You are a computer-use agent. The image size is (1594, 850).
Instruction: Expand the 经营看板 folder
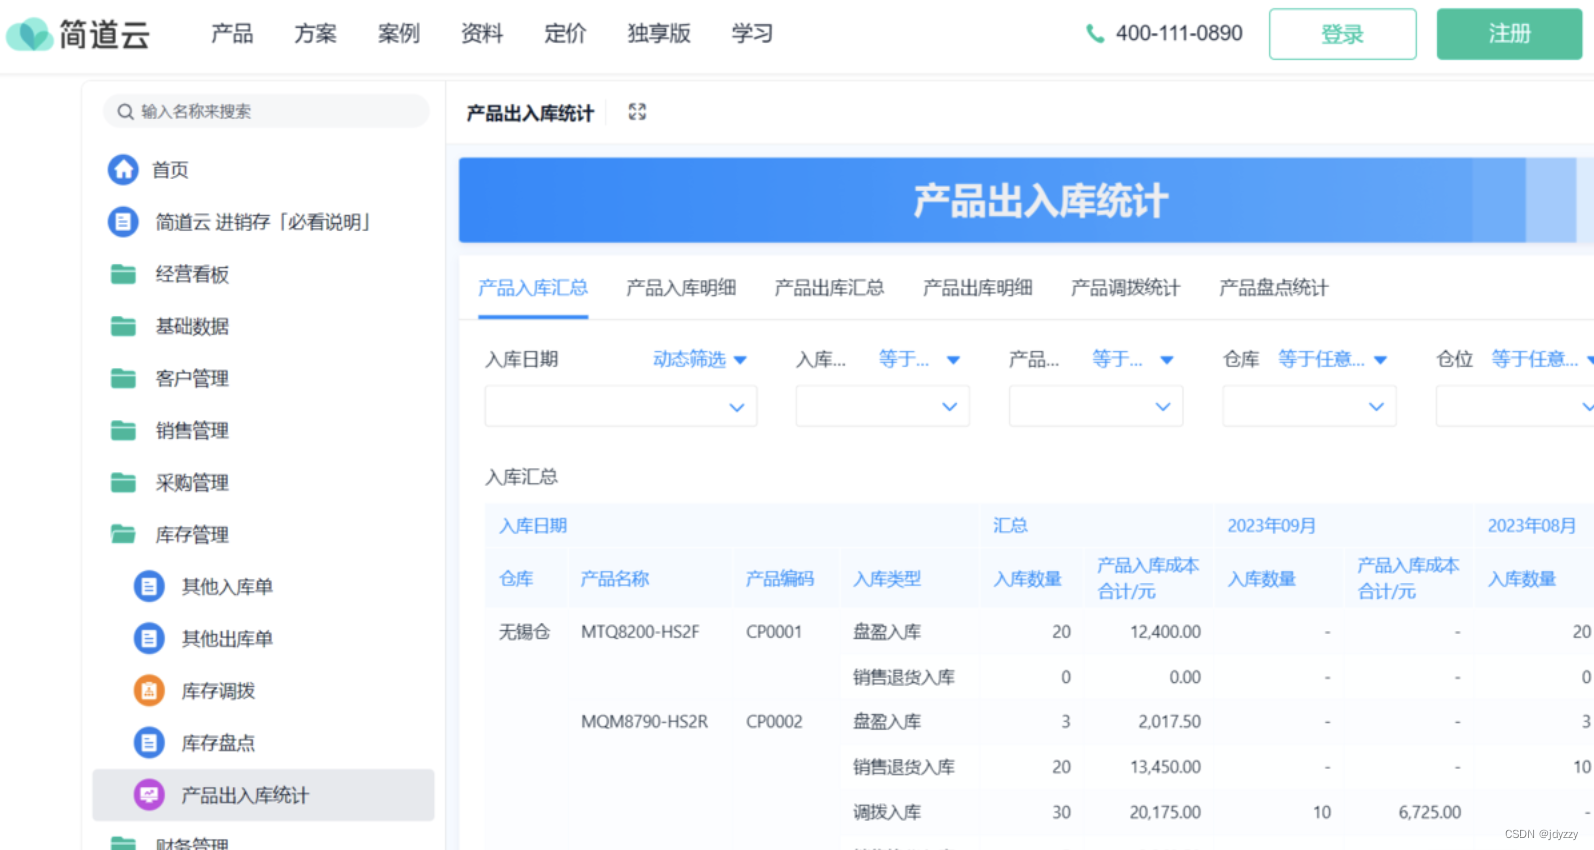[123, 274]
